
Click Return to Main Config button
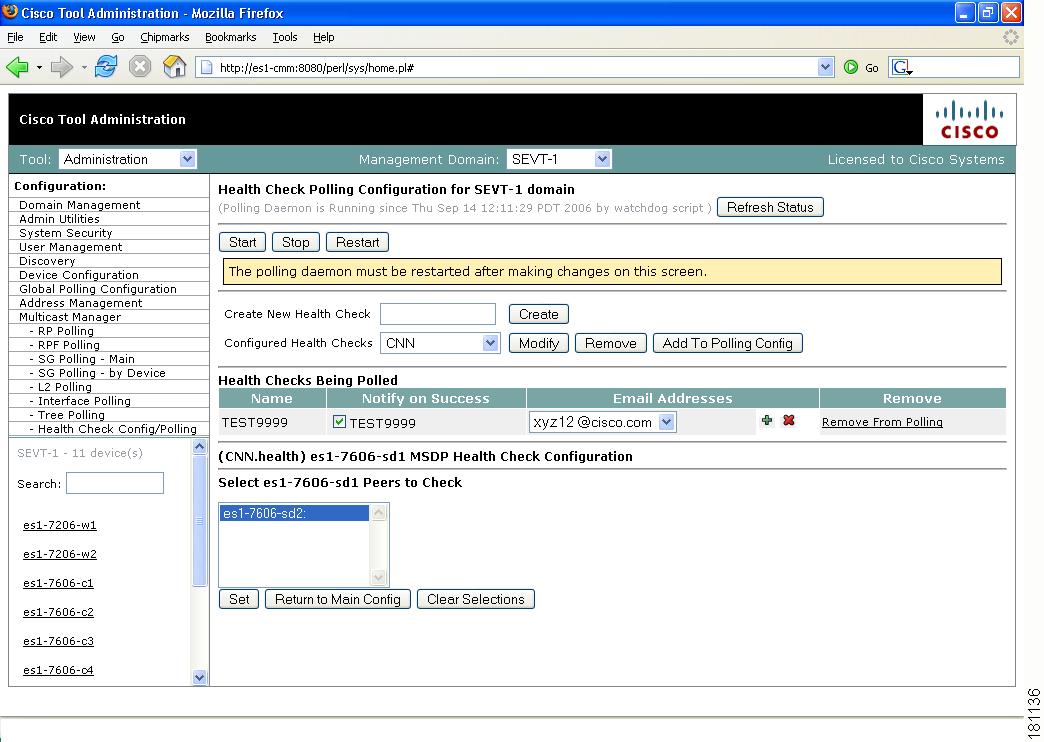[x=338, y=599]
